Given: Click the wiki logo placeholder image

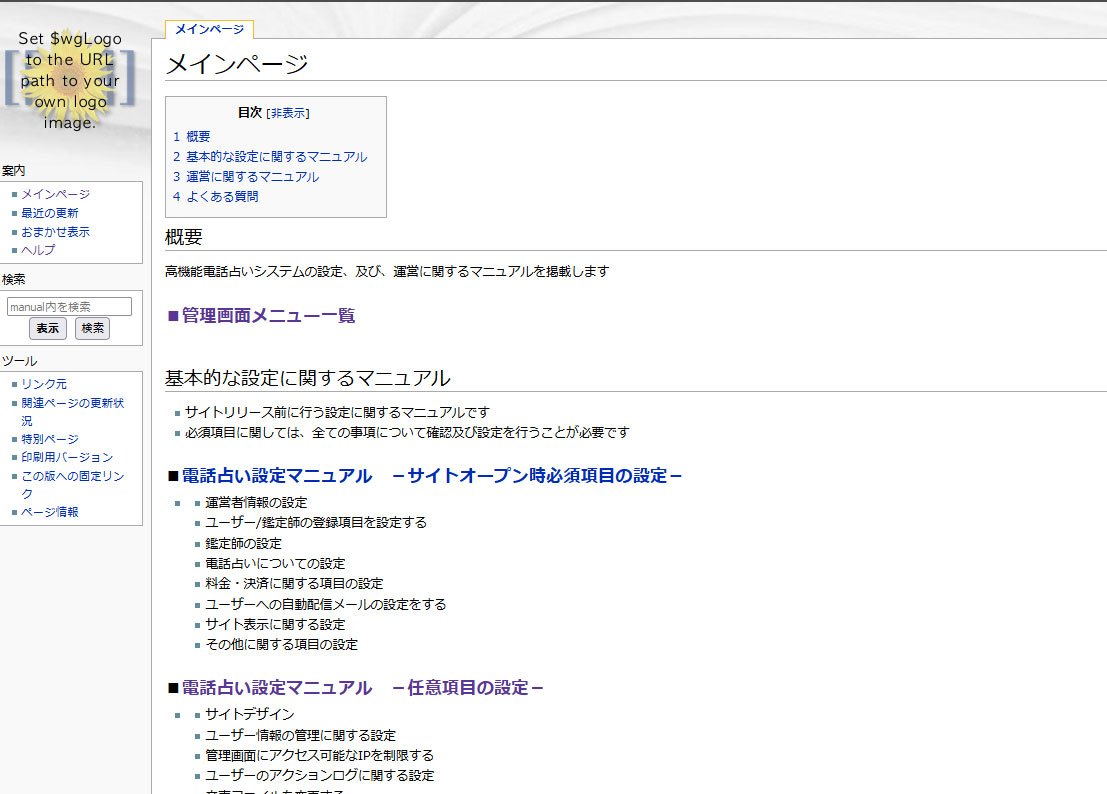Looking at the screenshot, I should [69, 80].
